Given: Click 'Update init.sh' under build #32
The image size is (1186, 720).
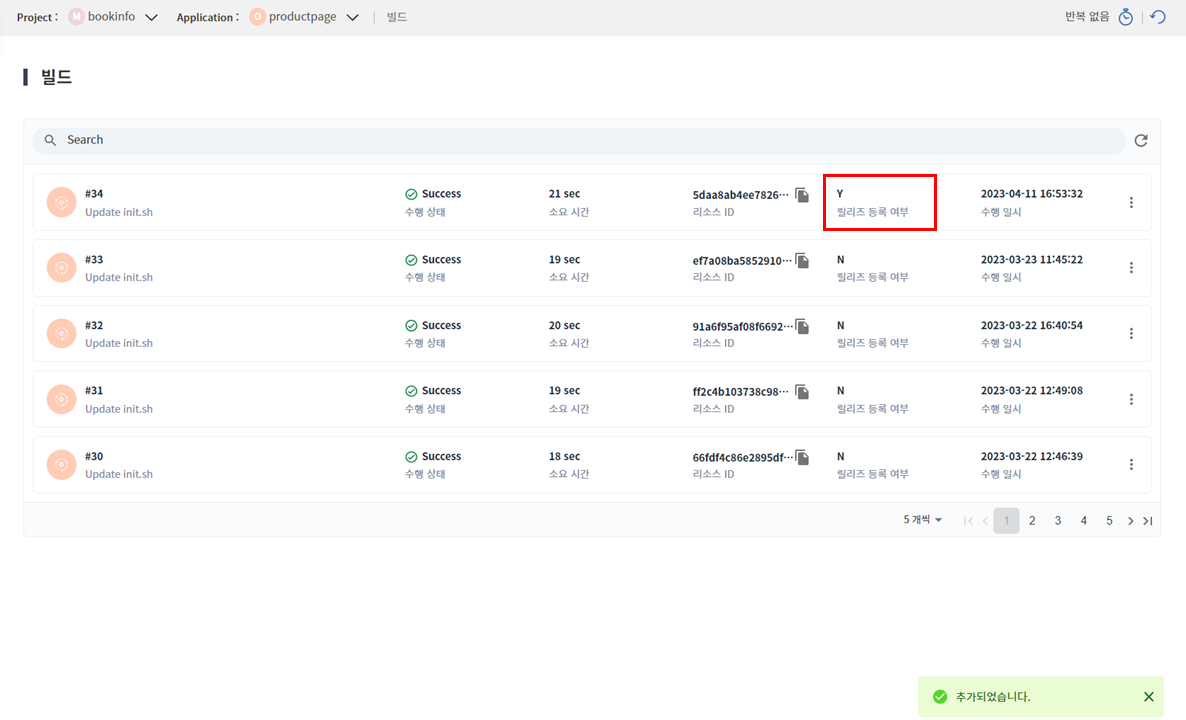Looking at the screenshot, I should point(119,343).
